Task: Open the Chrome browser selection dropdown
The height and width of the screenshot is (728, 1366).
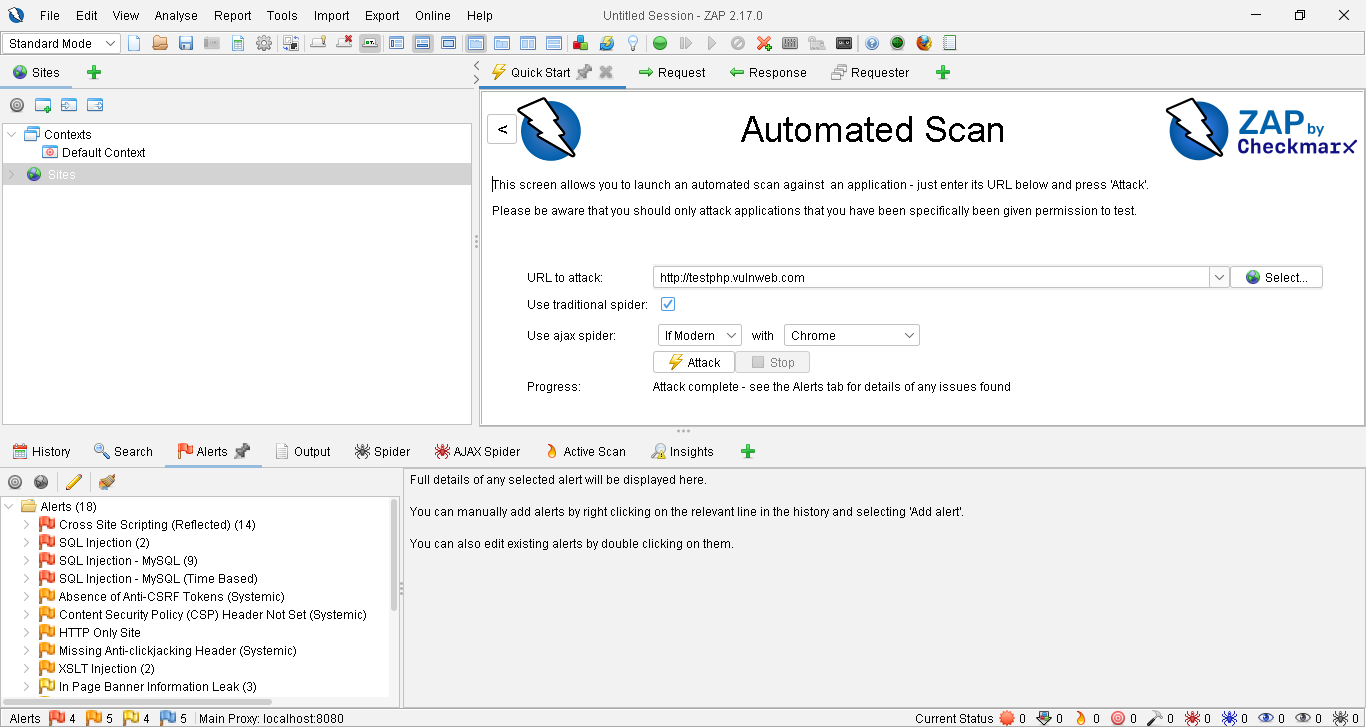Action: [x=851, y=335]
